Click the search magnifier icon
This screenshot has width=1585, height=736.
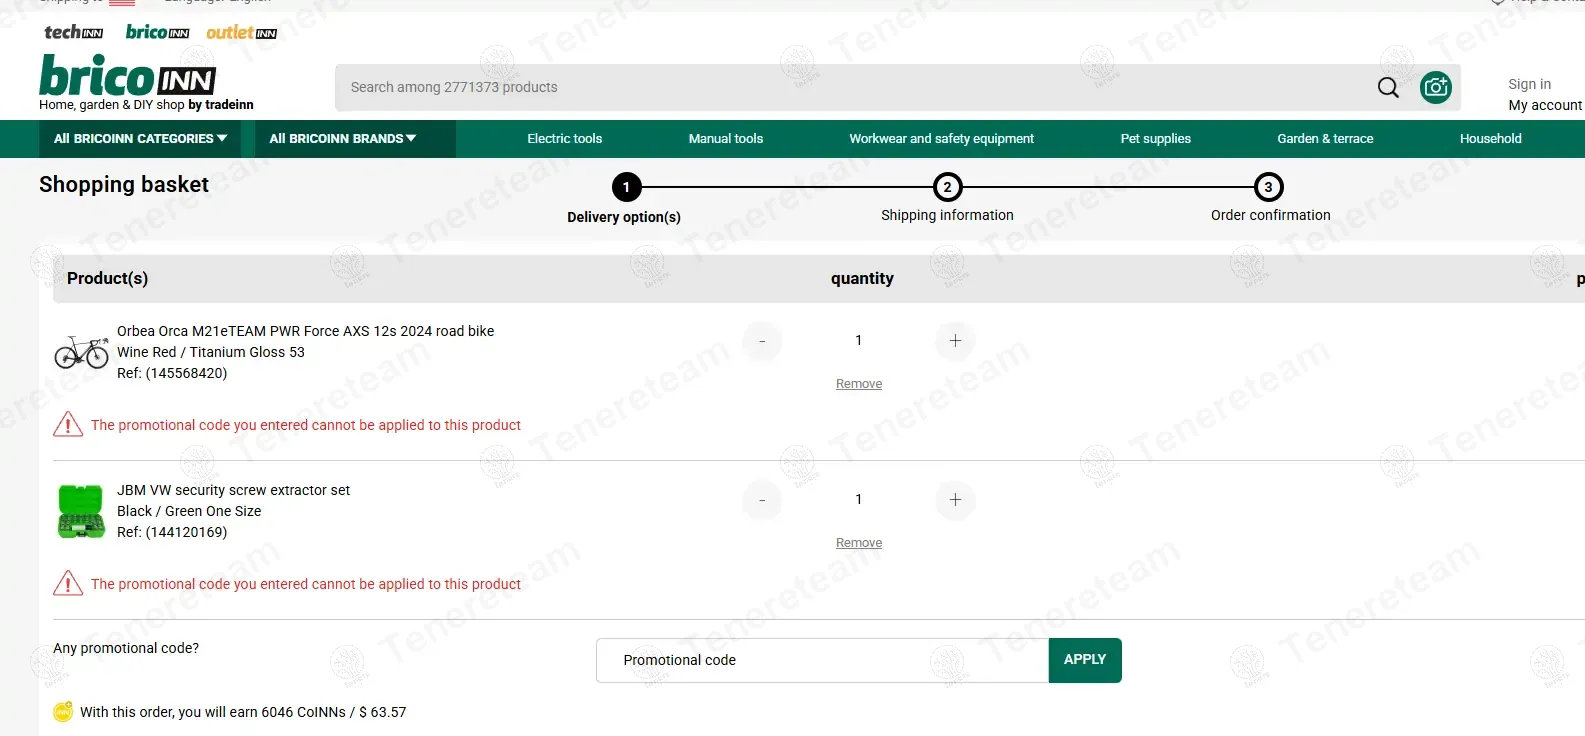[x=1388, y=88]
